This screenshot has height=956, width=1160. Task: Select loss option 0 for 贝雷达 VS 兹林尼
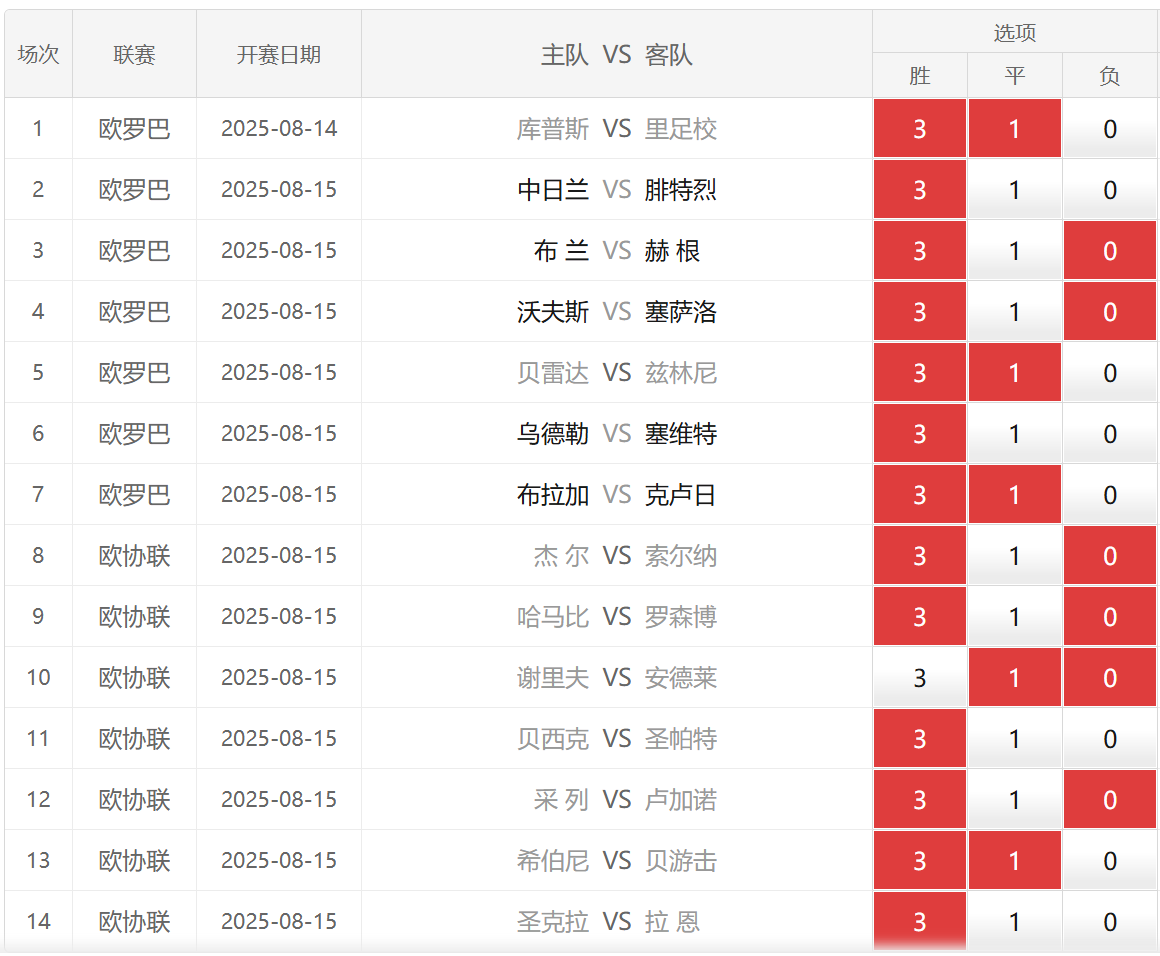point(1110,372)
